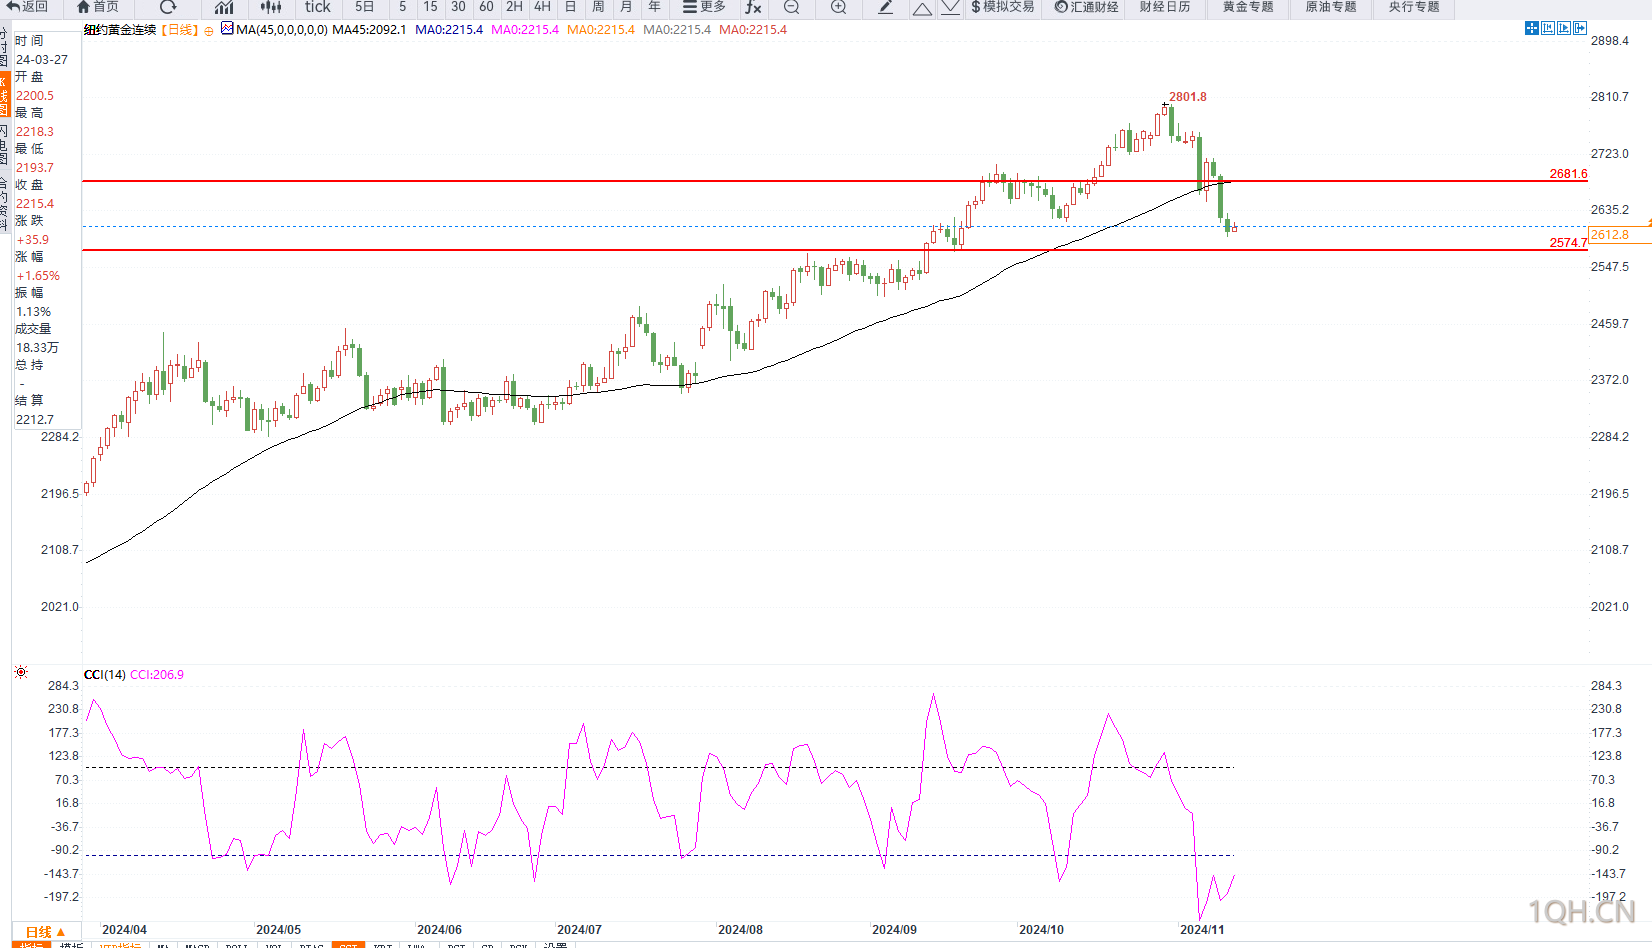
Task: Click the 2574.7 red support line label
Action: pyautogui.click(x=1568, y=243)
